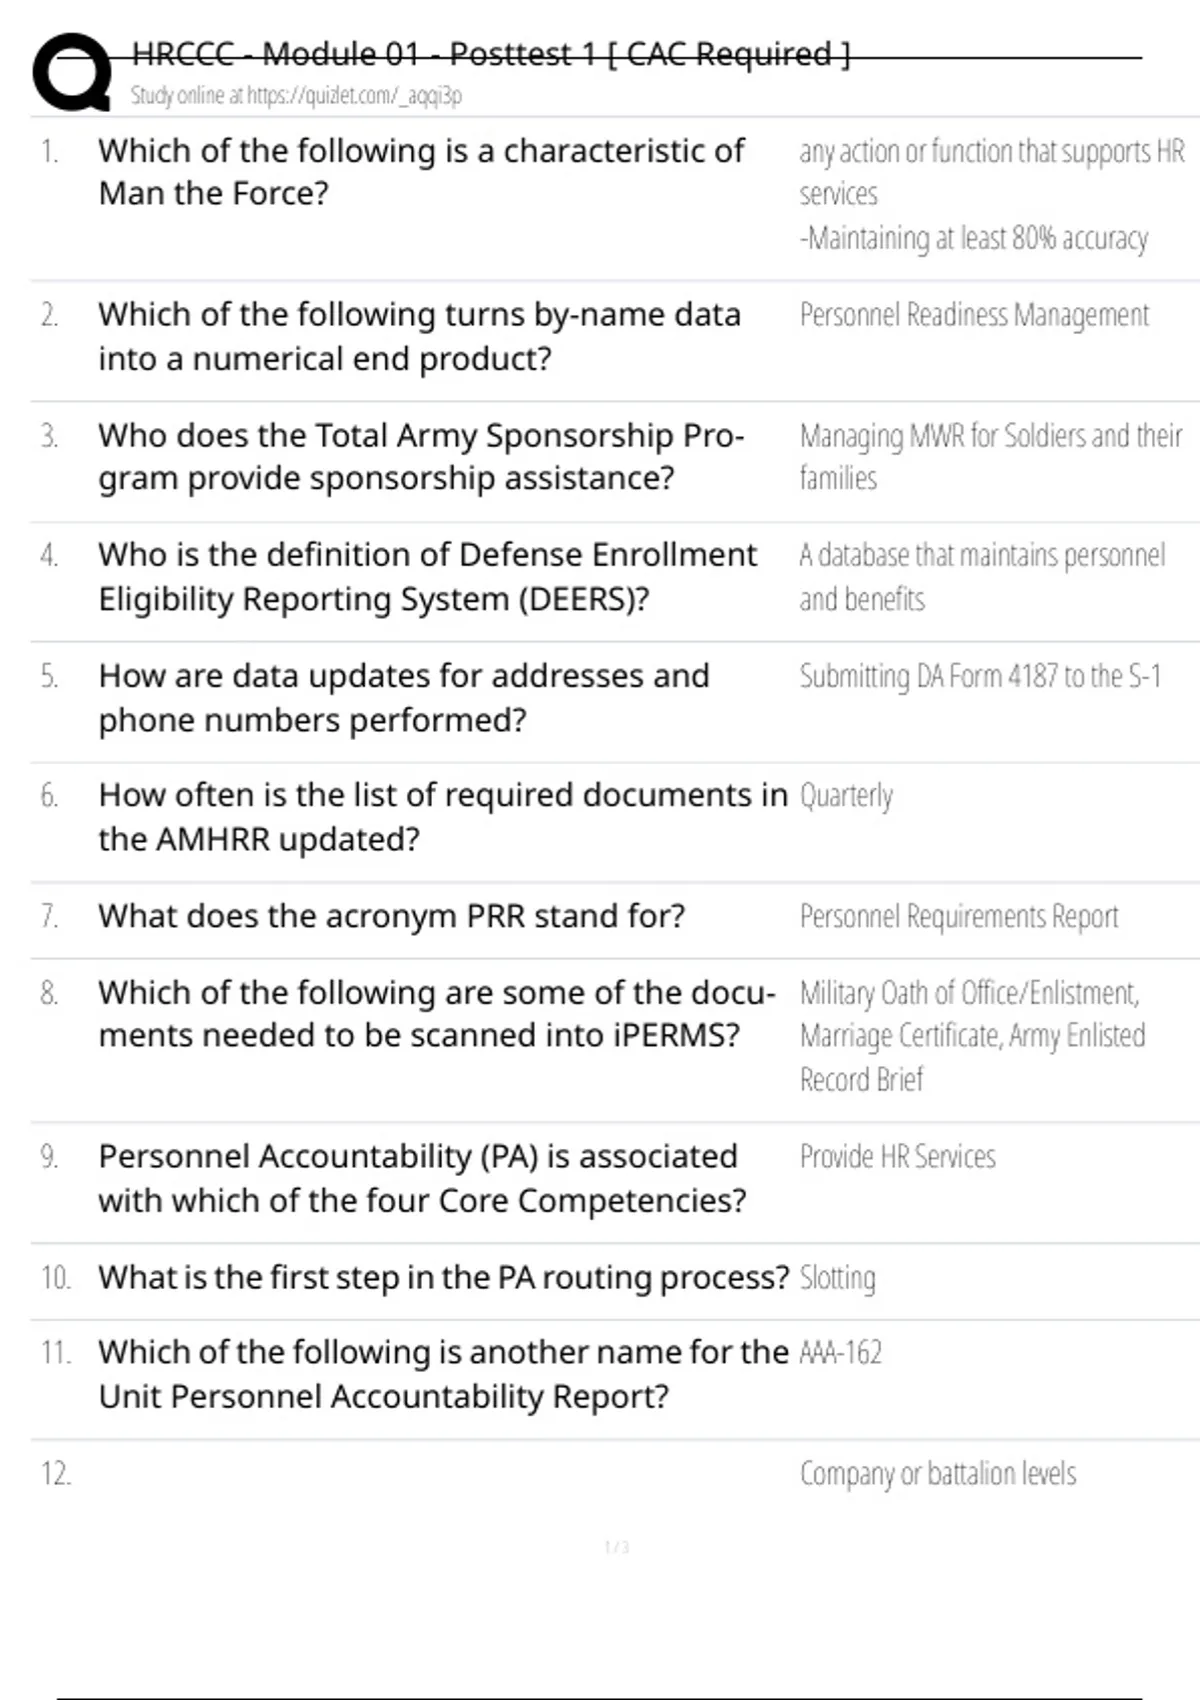Select the PA routing process question
This screenshot has width=1200, height=1700.
(x=444, y=1278)
